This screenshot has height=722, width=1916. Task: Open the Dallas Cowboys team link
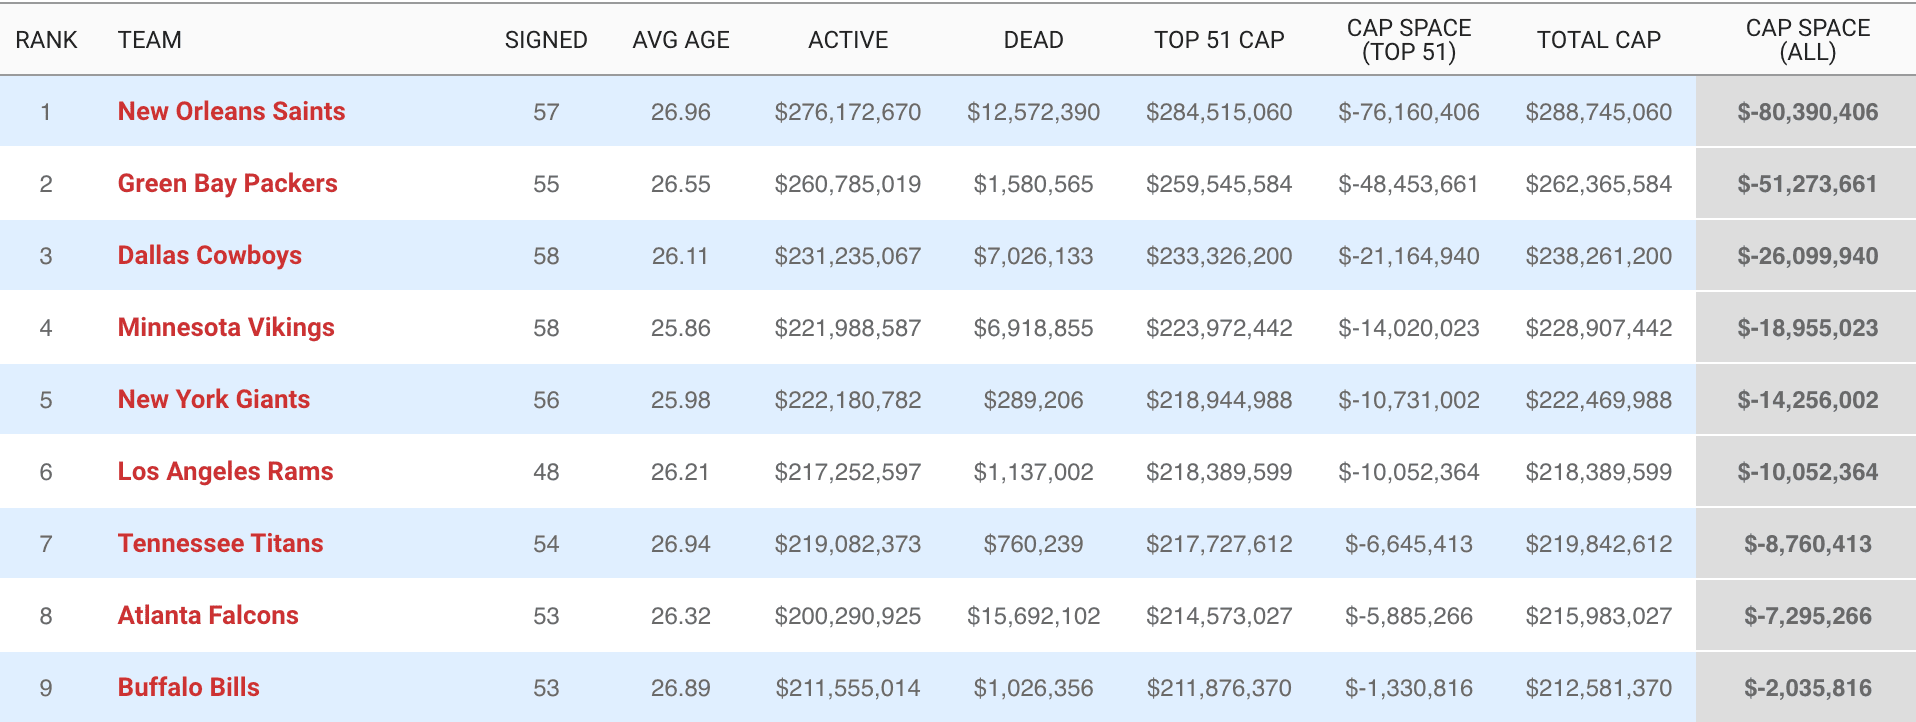click(209, 255)
